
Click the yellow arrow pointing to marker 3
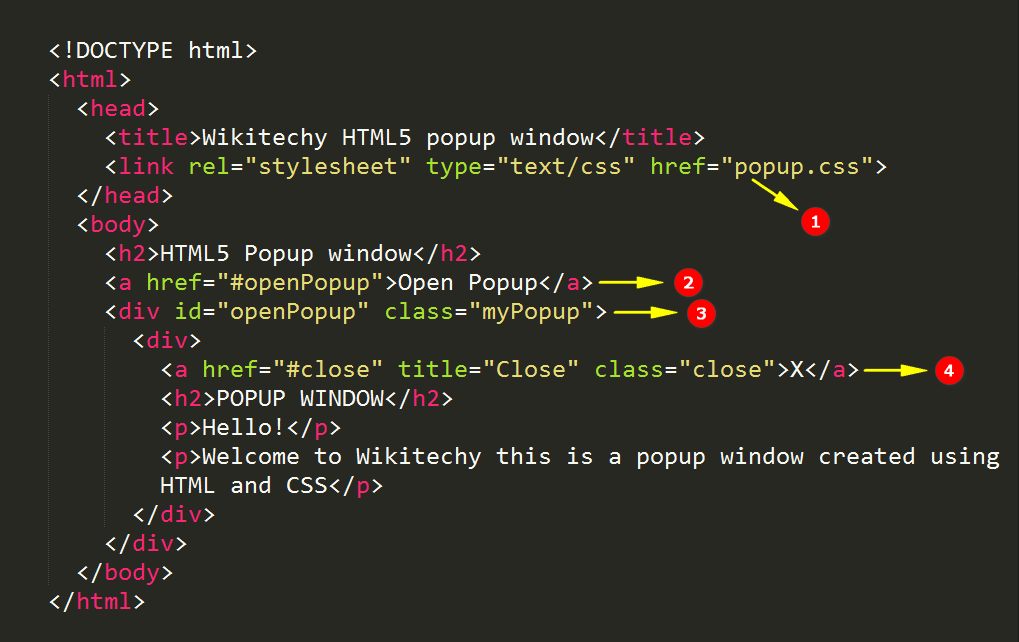pyautogui.click(x=645, y=313)
